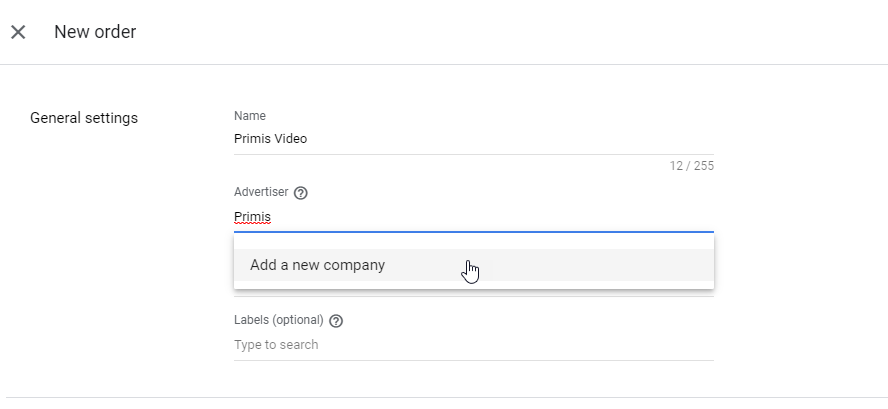This screenshot has width=888, height=409.
Task: Click the "12 / 255" character counter
Action: (x=692, y=166)
